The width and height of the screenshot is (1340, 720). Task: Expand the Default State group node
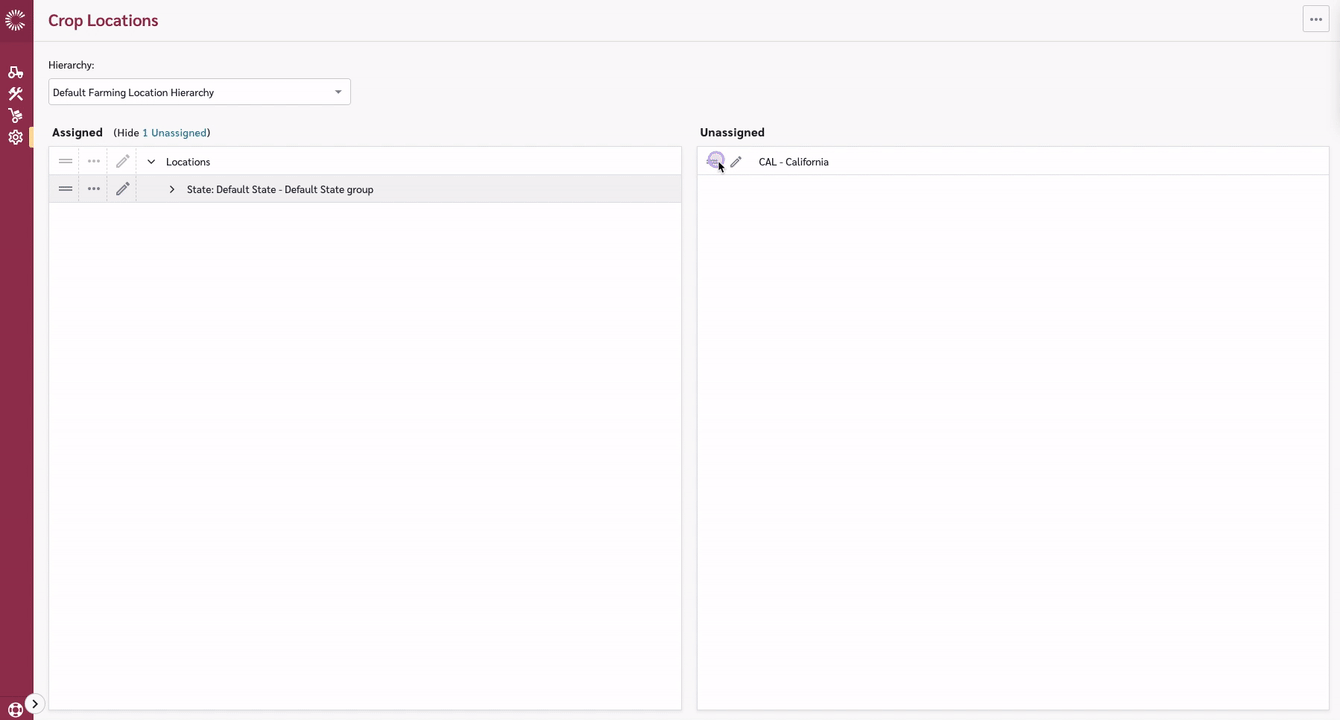[x=172, y=189]
